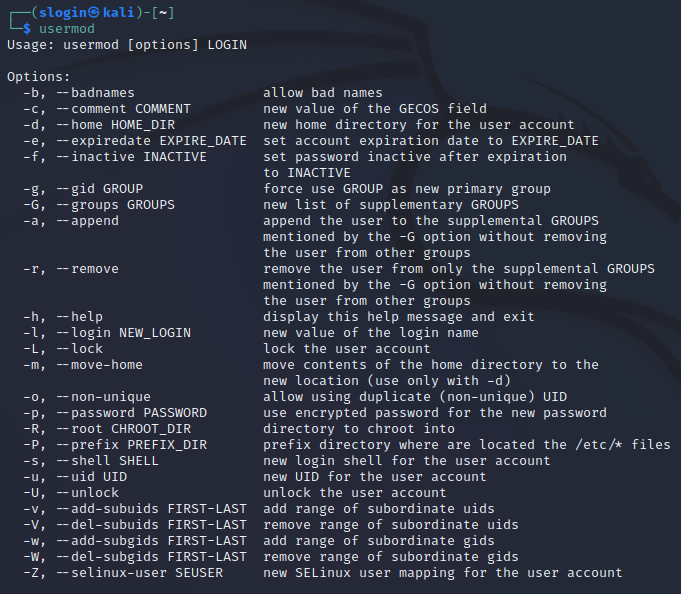Click the tilde directory indicator in the prompt
Image resolution: width=681 pixels, height=594 pixels.
pos(163,13)
